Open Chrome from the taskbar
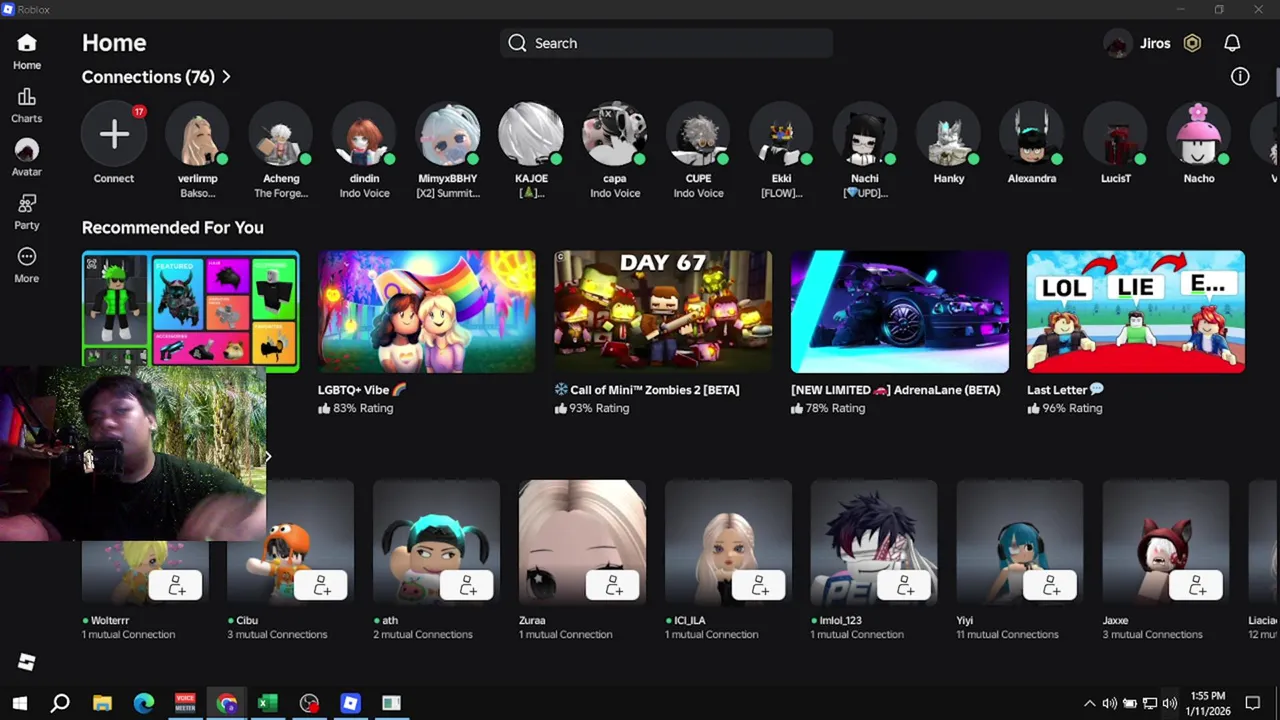Viewport: 1280px width, 720px height. [226, 703]
